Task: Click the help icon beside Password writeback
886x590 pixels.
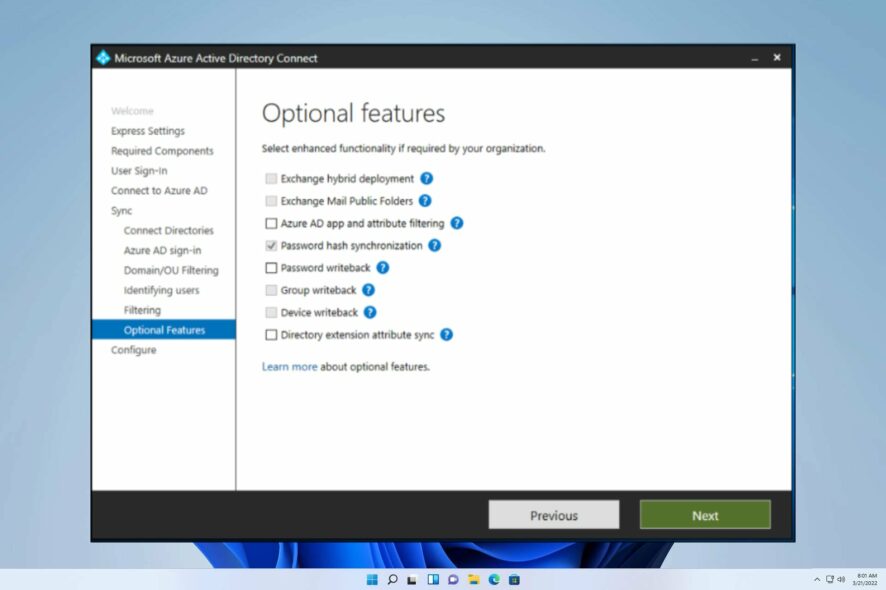Action: point(383,268)
